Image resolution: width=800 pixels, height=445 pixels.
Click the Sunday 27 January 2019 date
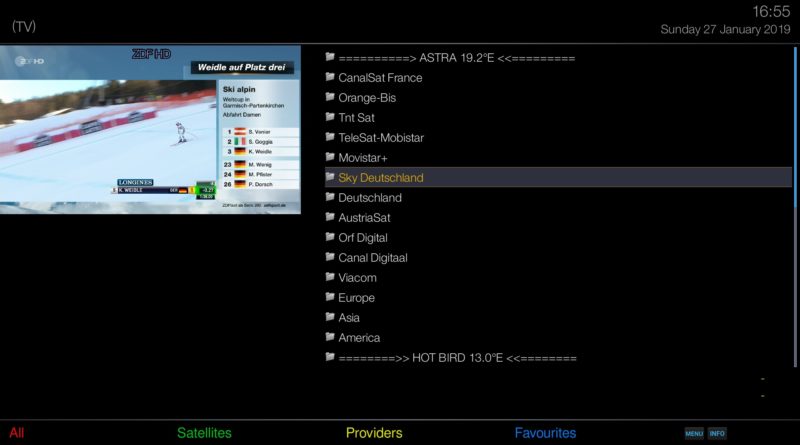coord(725,30)
